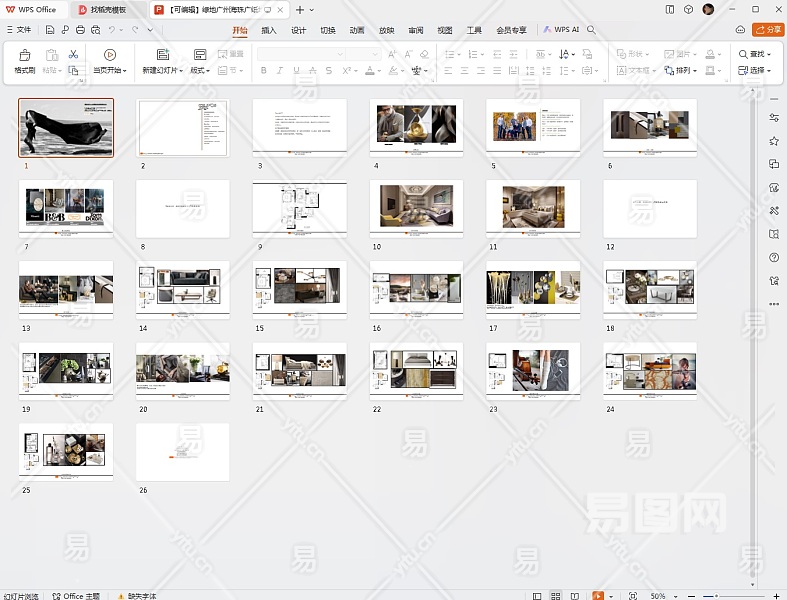Open the Insert (插入) ribbon tab

click(x=268, y=30)
